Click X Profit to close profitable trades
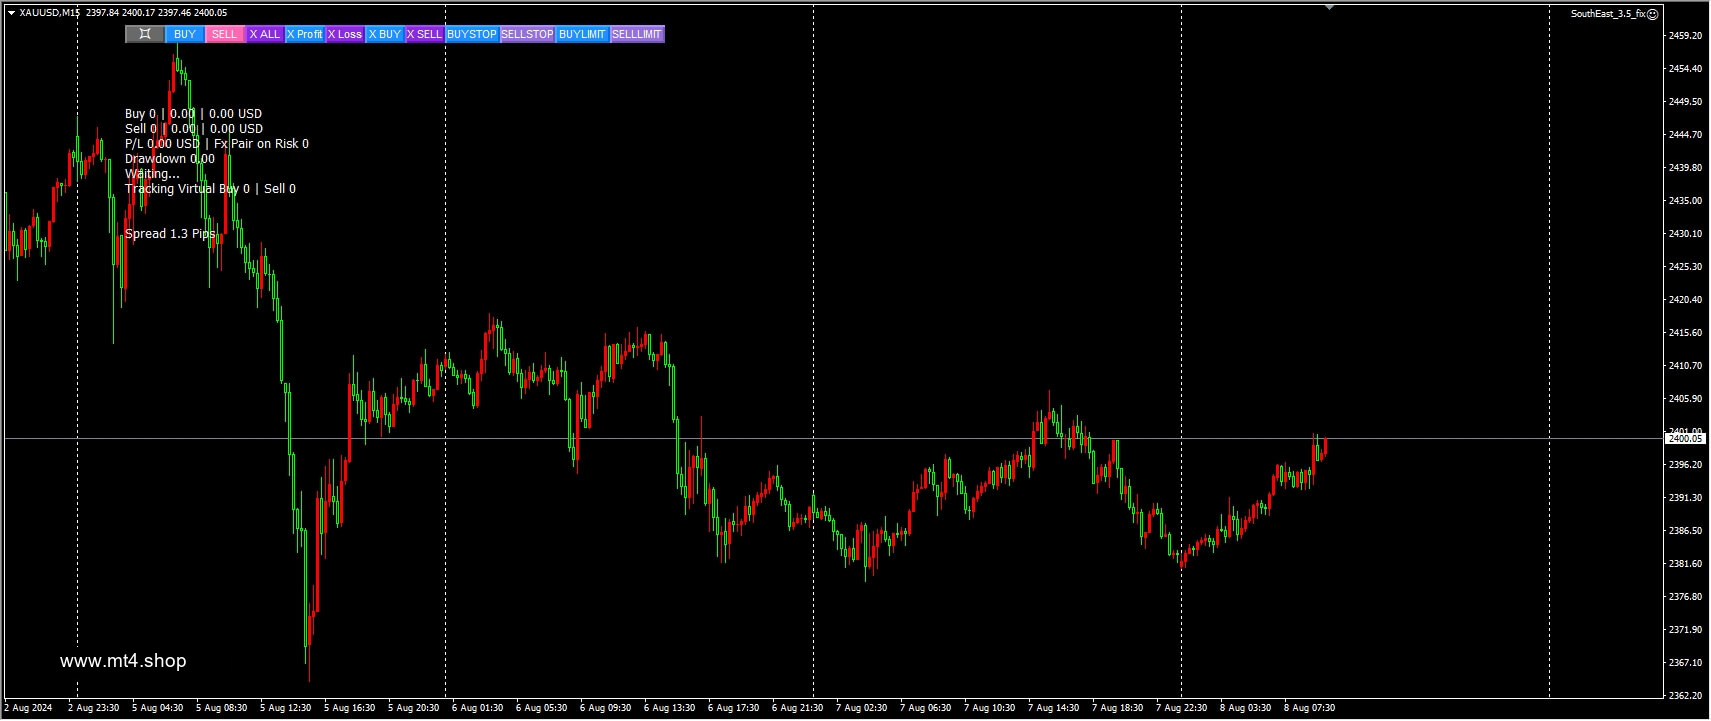This screenshot has height=721, width=1711. (x=305, y=34)
